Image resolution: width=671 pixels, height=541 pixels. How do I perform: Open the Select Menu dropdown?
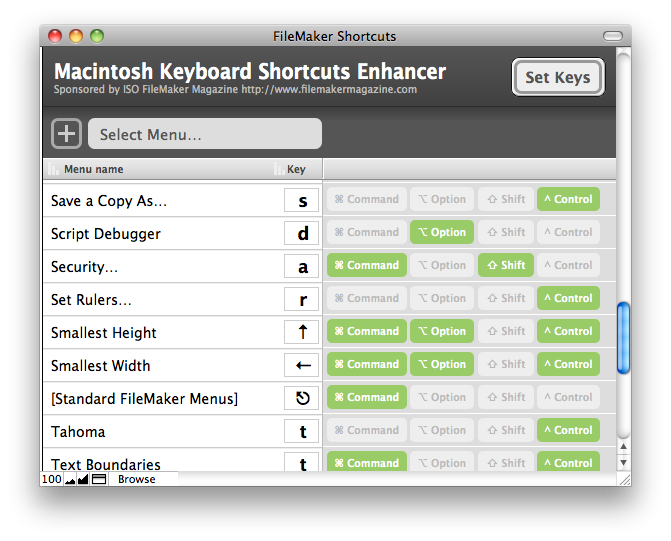205,134
